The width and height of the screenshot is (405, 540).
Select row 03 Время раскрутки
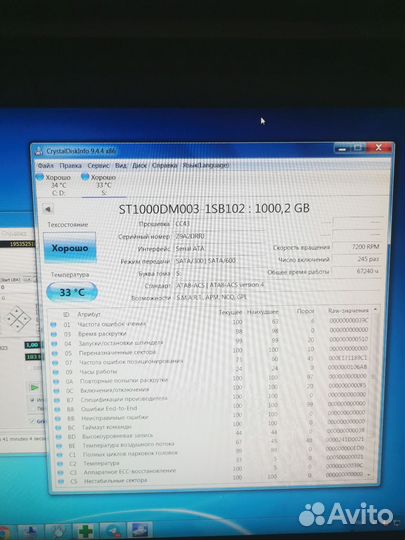pyautogui.click(x=210, y=333)
